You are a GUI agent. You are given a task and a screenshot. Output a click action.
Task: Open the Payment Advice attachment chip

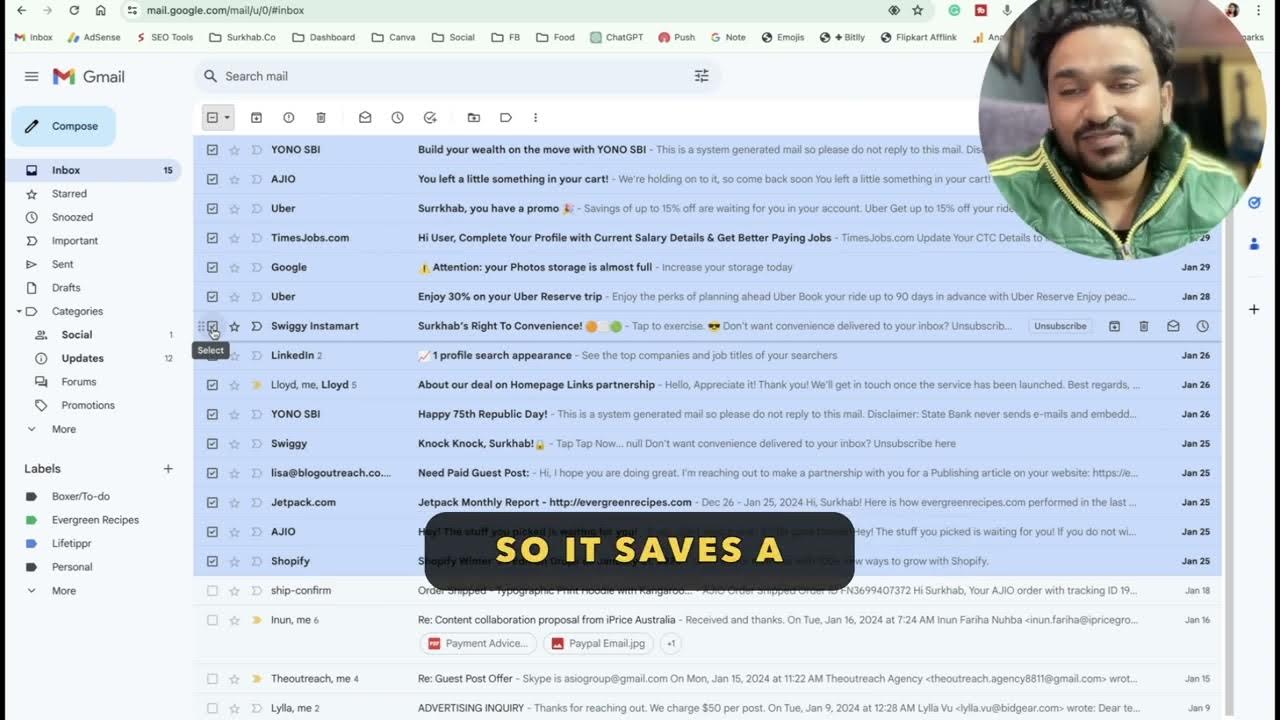[x=477, y=644]
